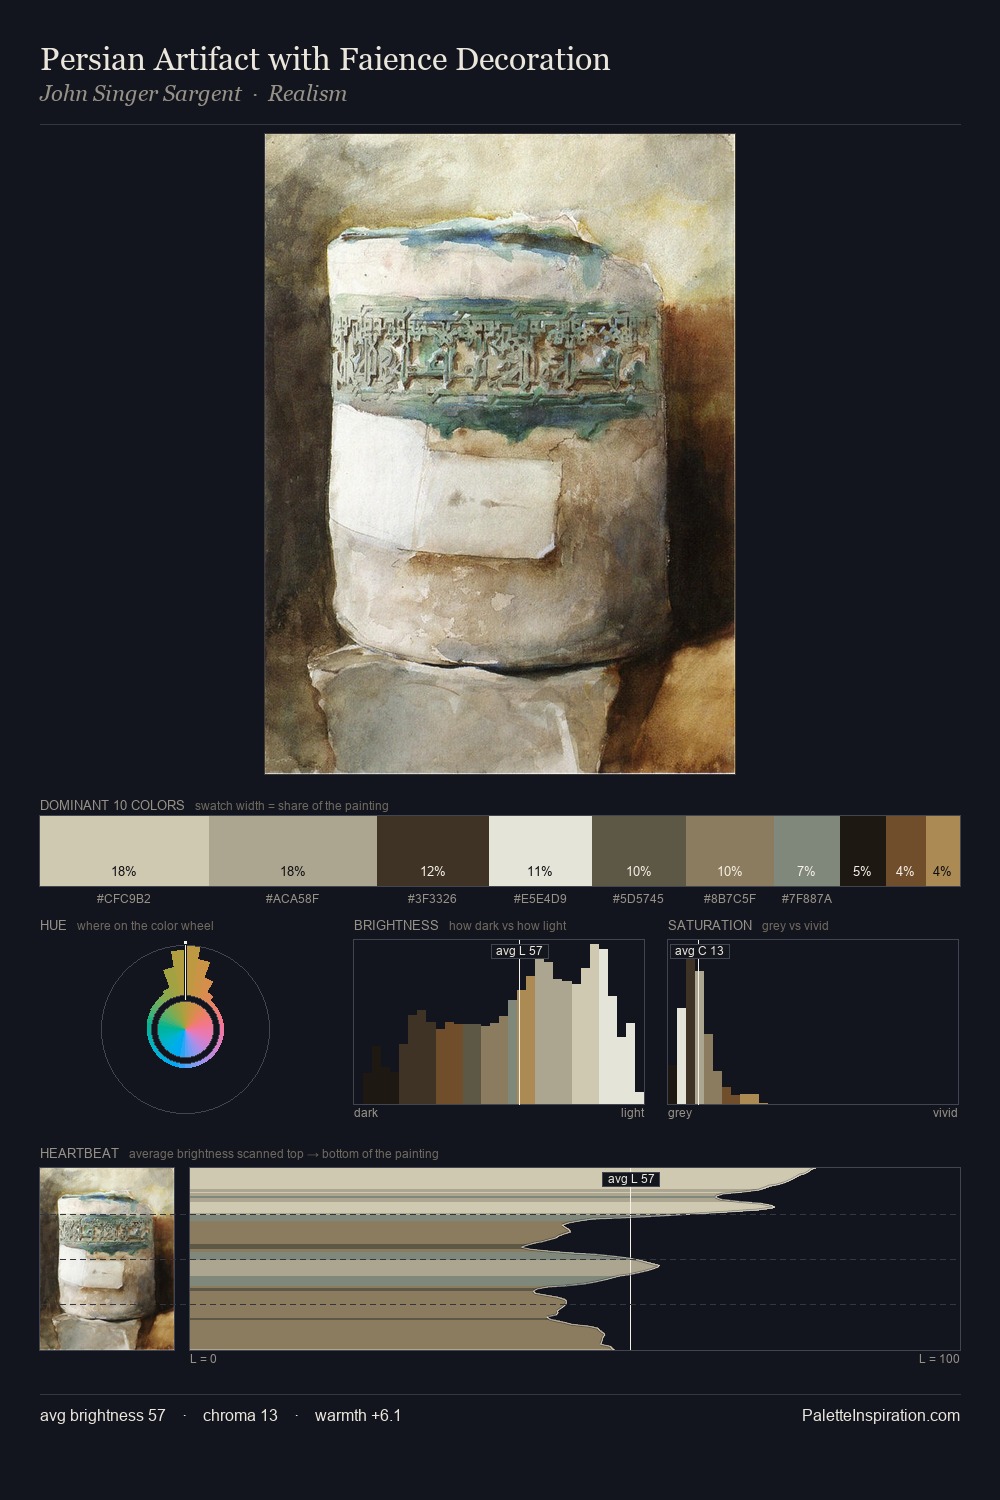
Task: Click the 'avg C 13' label in Saturation chart
Action: coord(699,951)
